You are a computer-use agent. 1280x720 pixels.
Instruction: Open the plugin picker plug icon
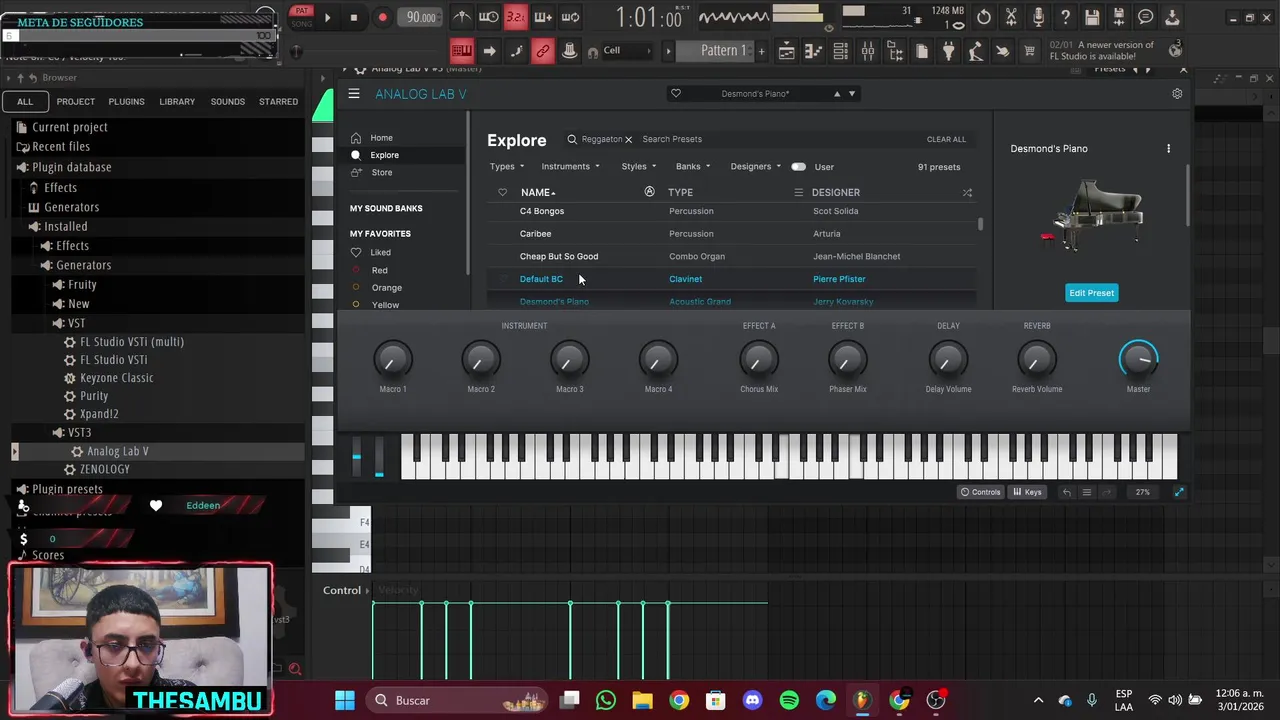948,51
